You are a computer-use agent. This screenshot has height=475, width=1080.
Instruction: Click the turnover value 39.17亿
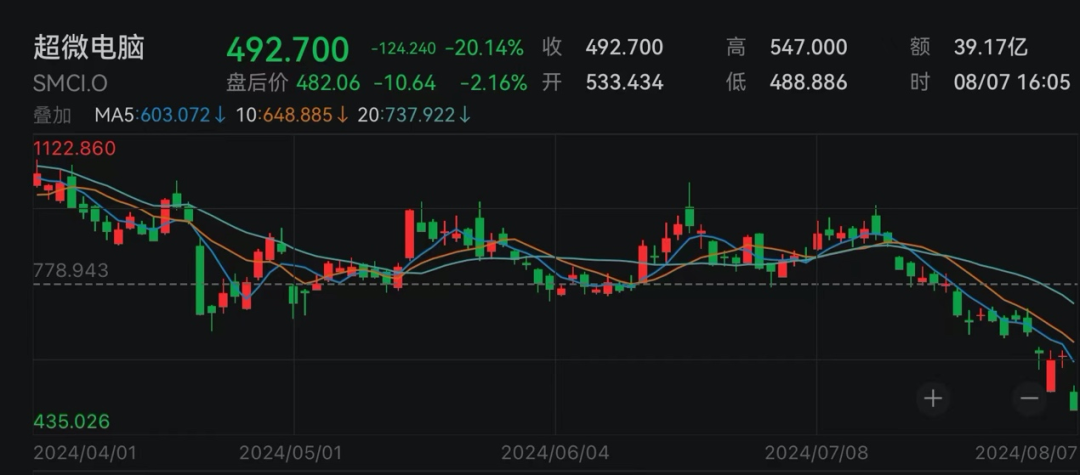(x=990, y=48)
